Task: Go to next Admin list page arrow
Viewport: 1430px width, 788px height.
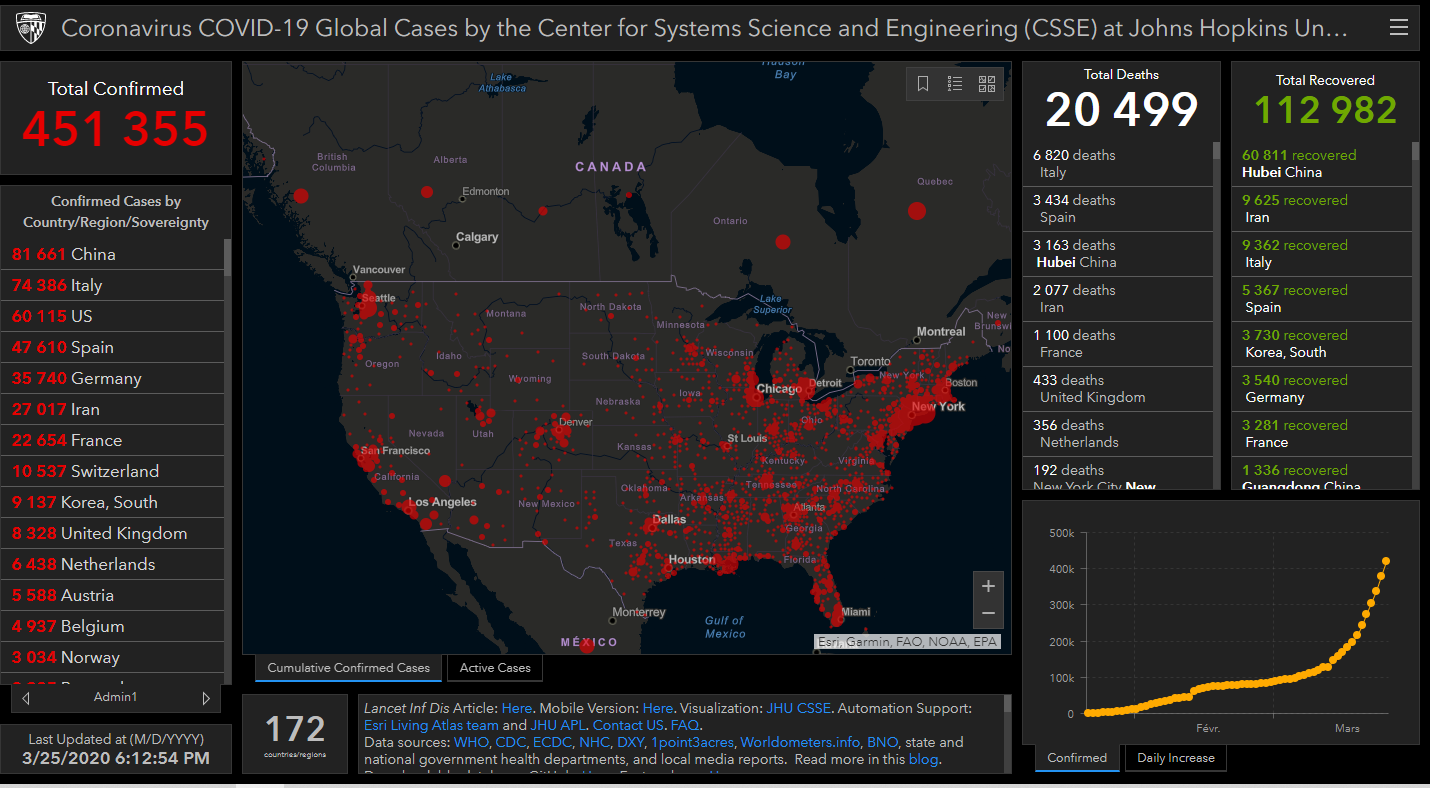Action: pyautogui.click(x=206, y=697)
